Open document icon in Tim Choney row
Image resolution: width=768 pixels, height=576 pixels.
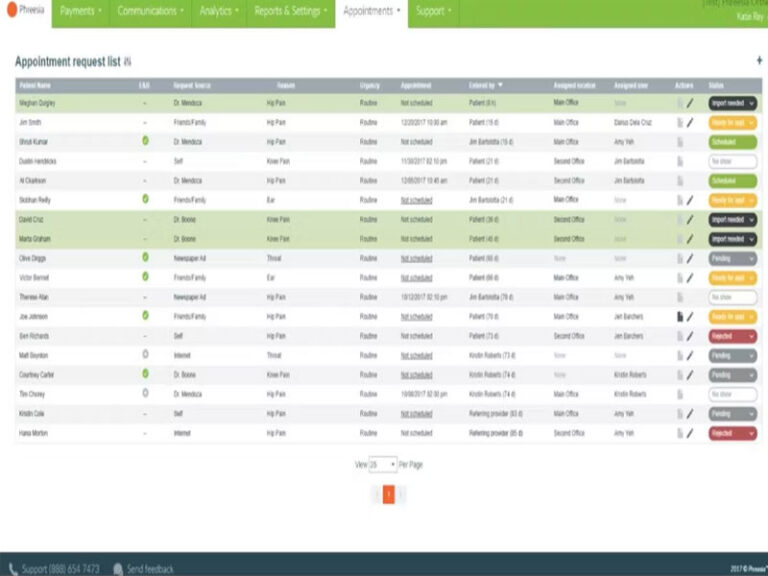pos(680,394)
